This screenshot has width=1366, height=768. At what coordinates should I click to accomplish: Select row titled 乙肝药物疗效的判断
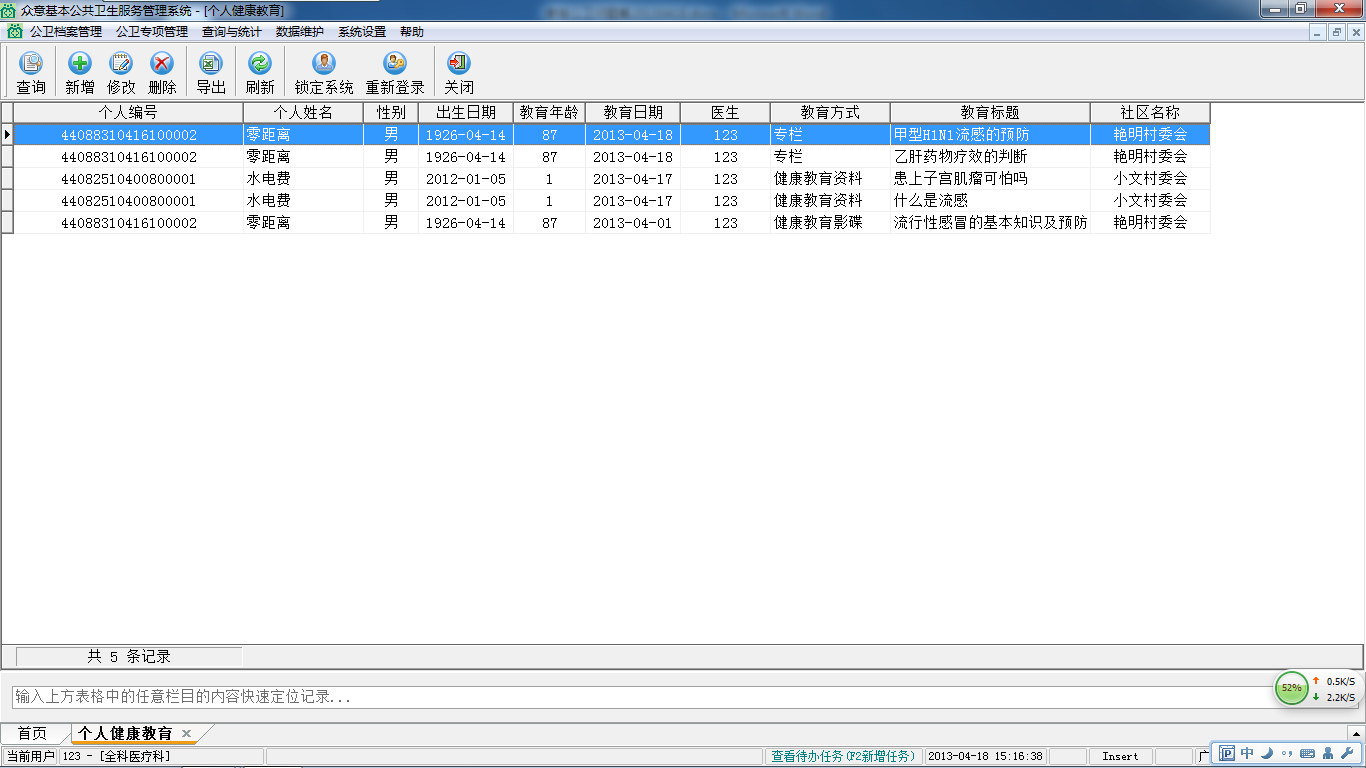click(611, 156)
